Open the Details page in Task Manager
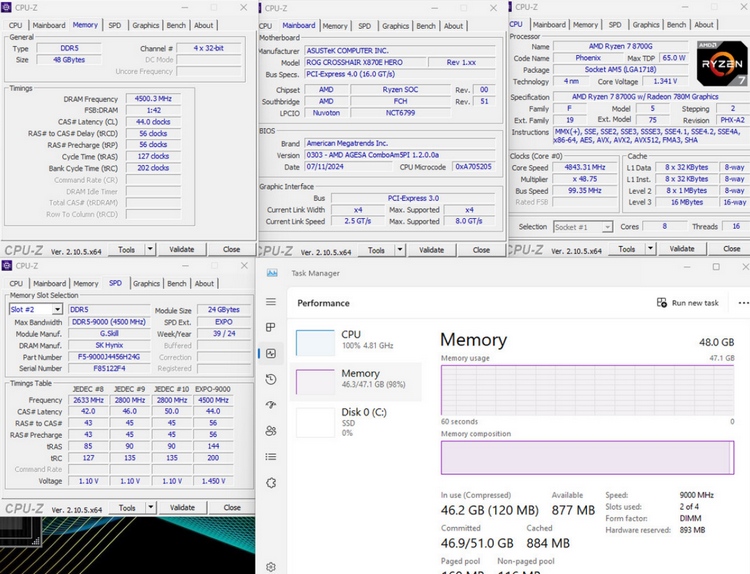The width and height of the screenshot is (750, 574). click(271, 457)
